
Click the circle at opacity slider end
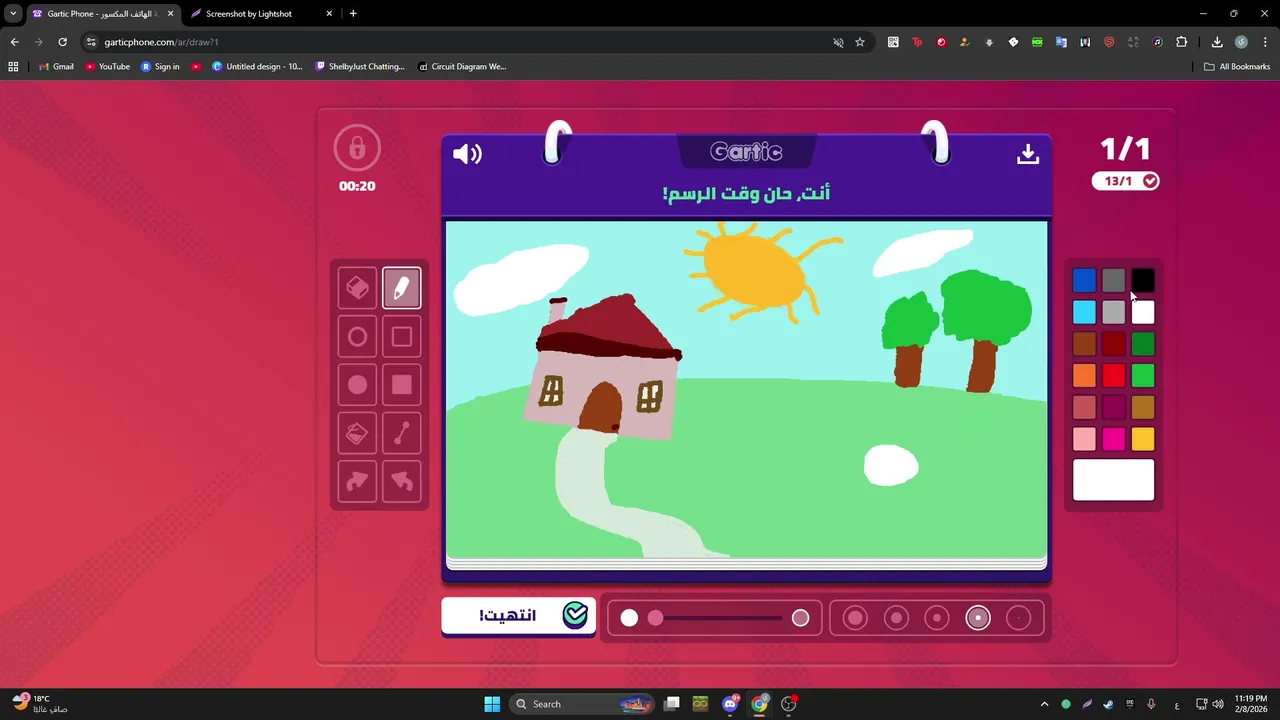pyautogui.click(x=800, y=618)
